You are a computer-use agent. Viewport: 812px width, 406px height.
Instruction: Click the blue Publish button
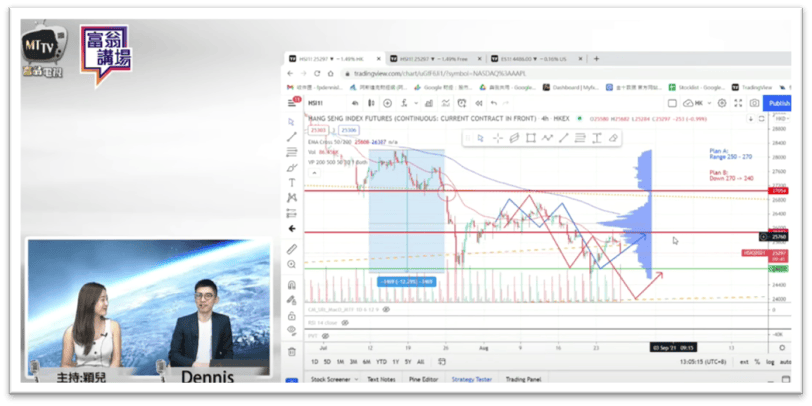777,103
